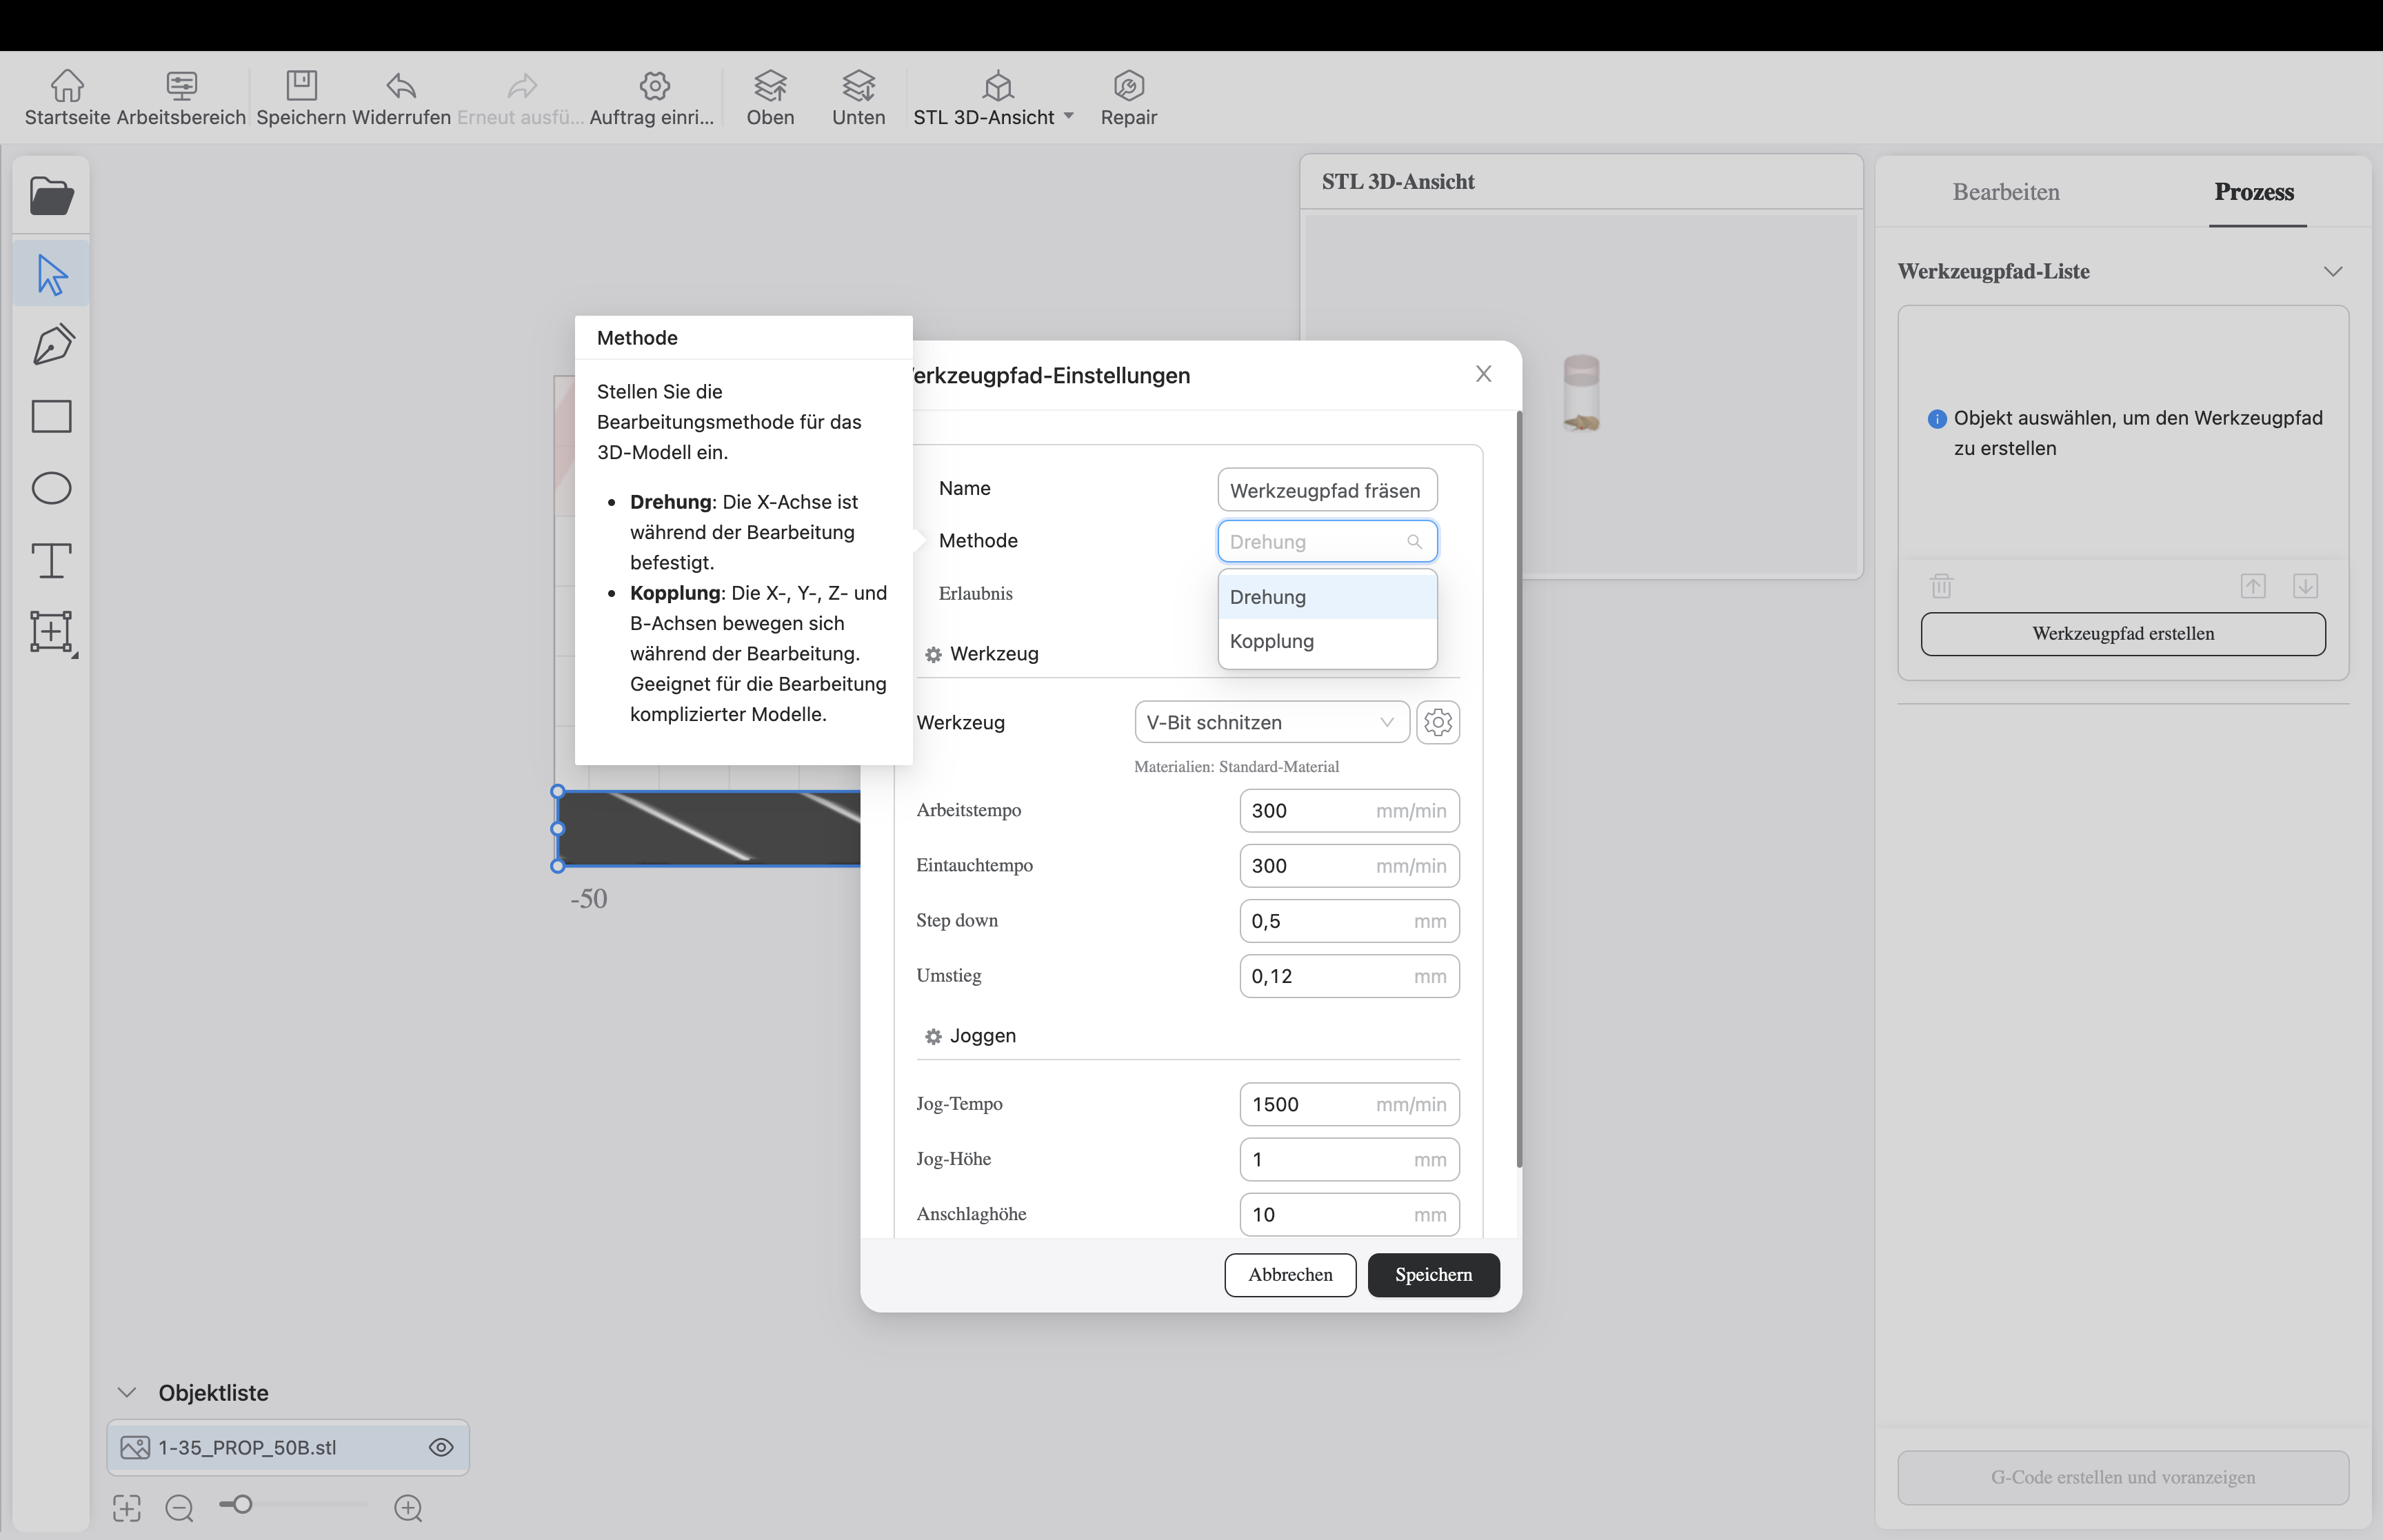Open file with folder icon
The width and height of the screenshot is (2383, 1540).
pyautogui.click(x=51, y=196)
